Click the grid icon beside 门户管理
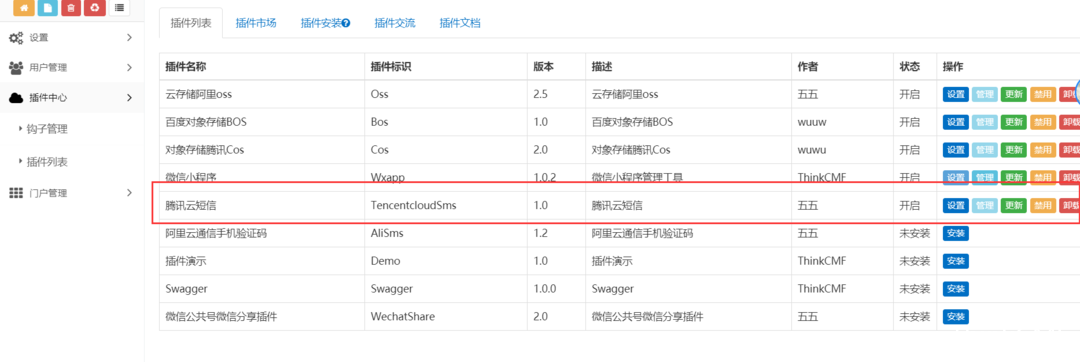The height and width of the screenshot is (362, 1080). (16, 193)
